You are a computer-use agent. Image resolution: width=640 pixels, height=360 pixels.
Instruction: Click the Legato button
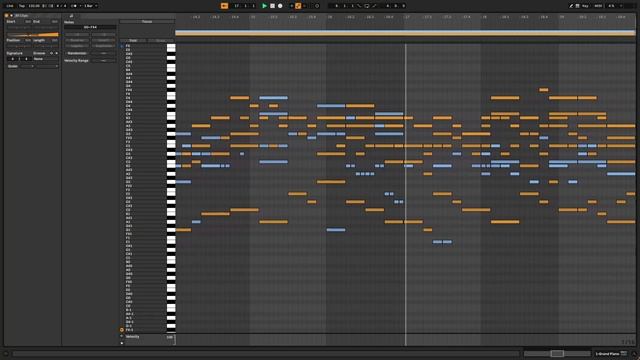click(x=77, y=46)
